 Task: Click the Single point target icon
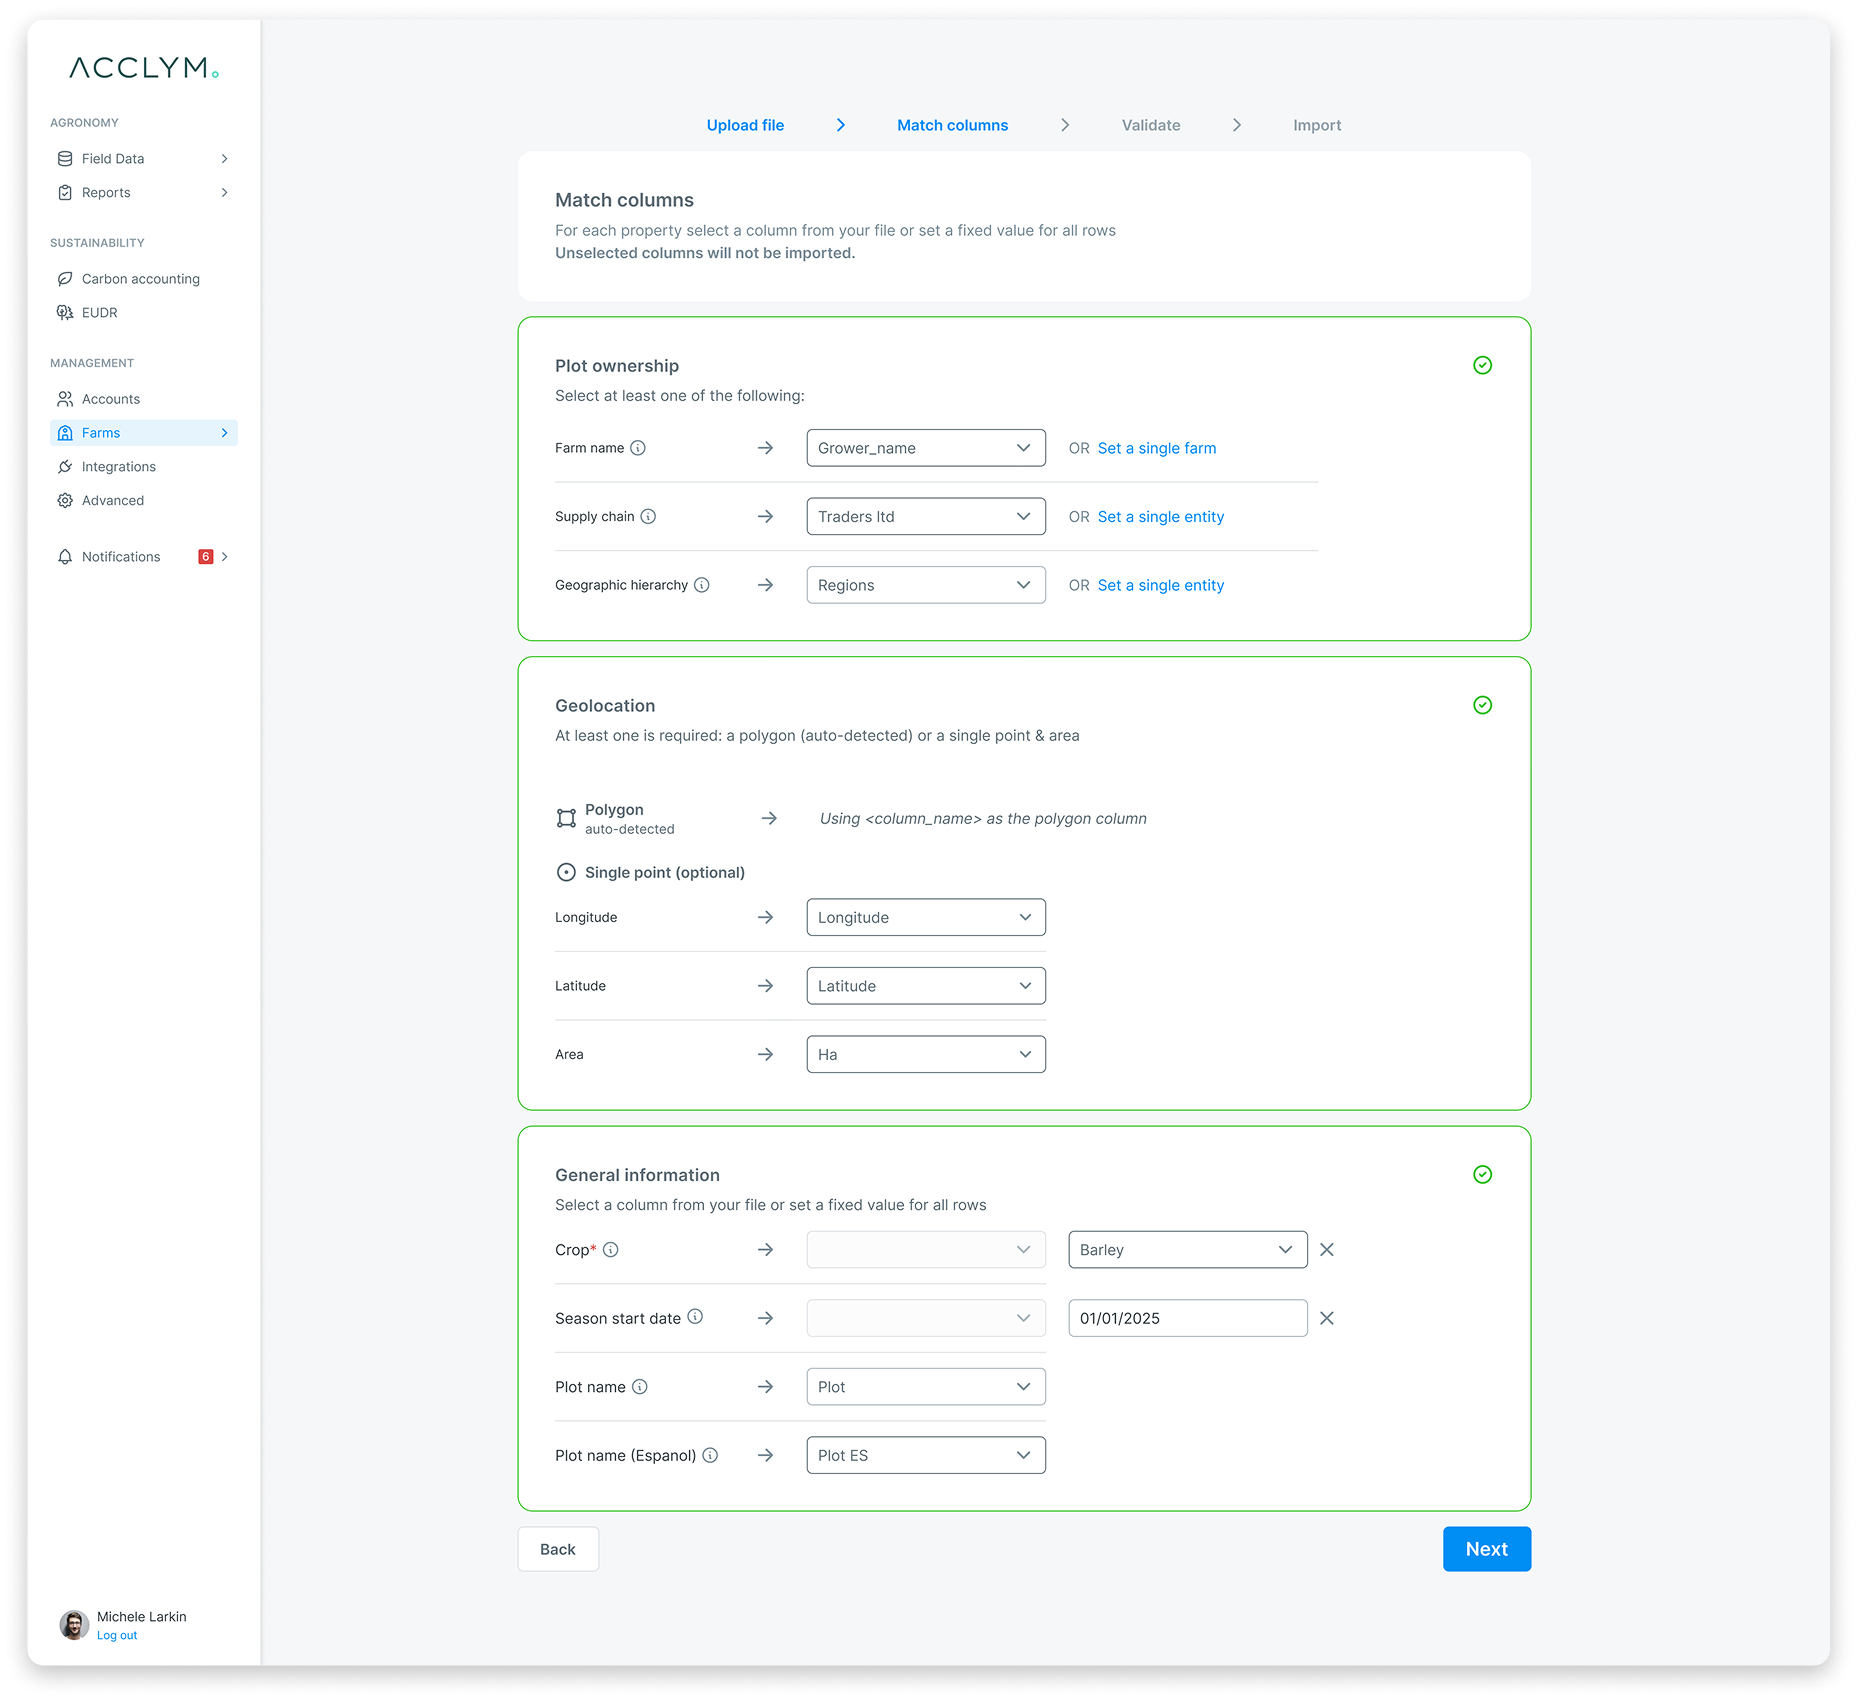coord(566,873)
